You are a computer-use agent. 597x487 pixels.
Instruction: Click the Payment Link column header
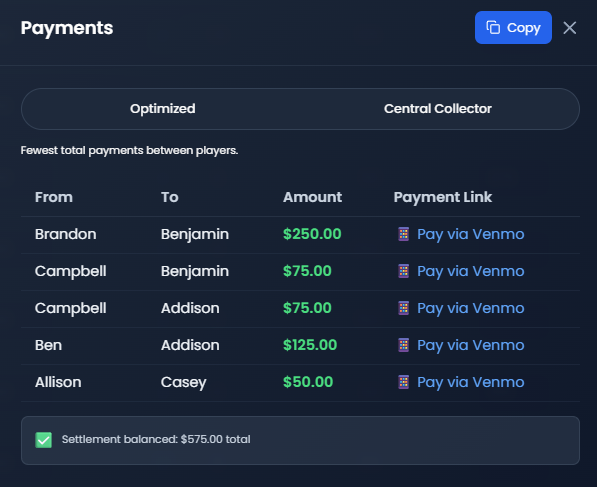442,197
